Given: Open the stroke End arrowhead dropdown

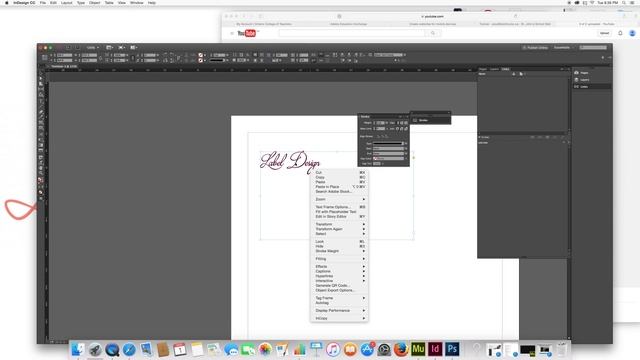Looking at the screenshot, I should [389, 153].
